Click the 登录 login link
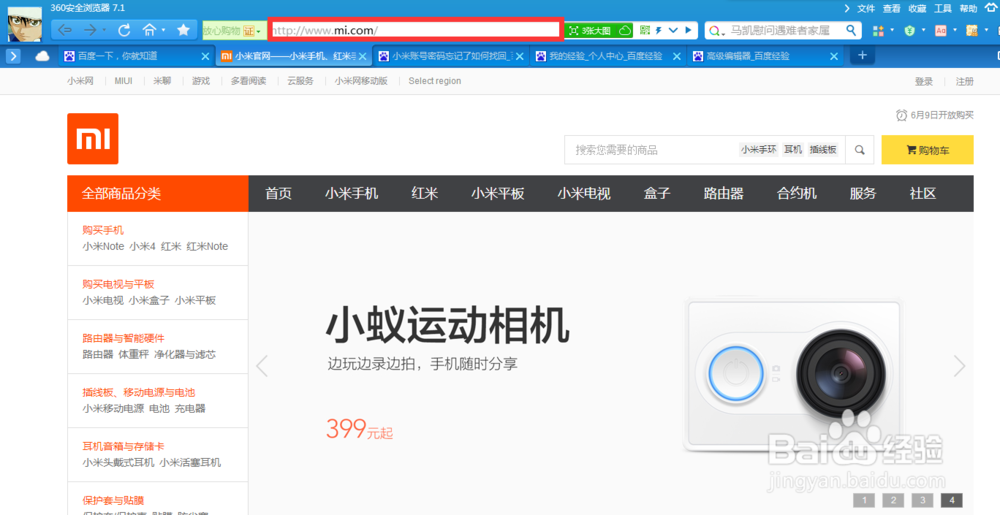1000x515 pixels. (923, 81)
